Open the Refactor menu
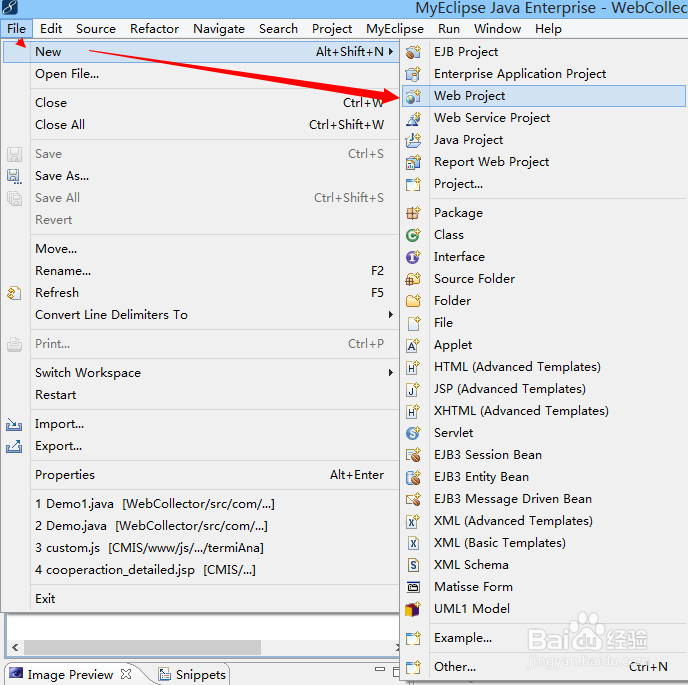The width and height of the screenshot is (688, 685). click(x=154, y=29)
